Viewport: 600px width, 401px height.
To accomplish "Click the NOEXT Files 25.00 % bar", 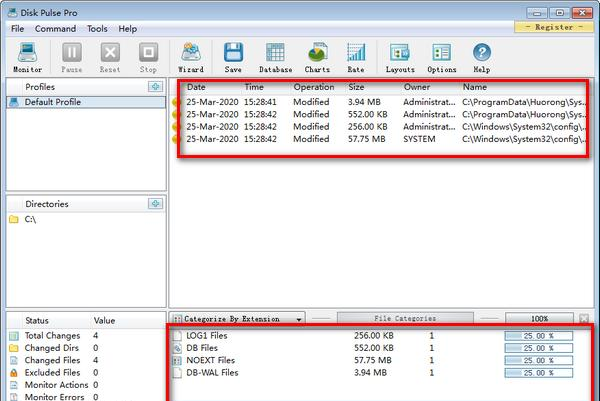I will pyautogui.click(x=539, y=360).
